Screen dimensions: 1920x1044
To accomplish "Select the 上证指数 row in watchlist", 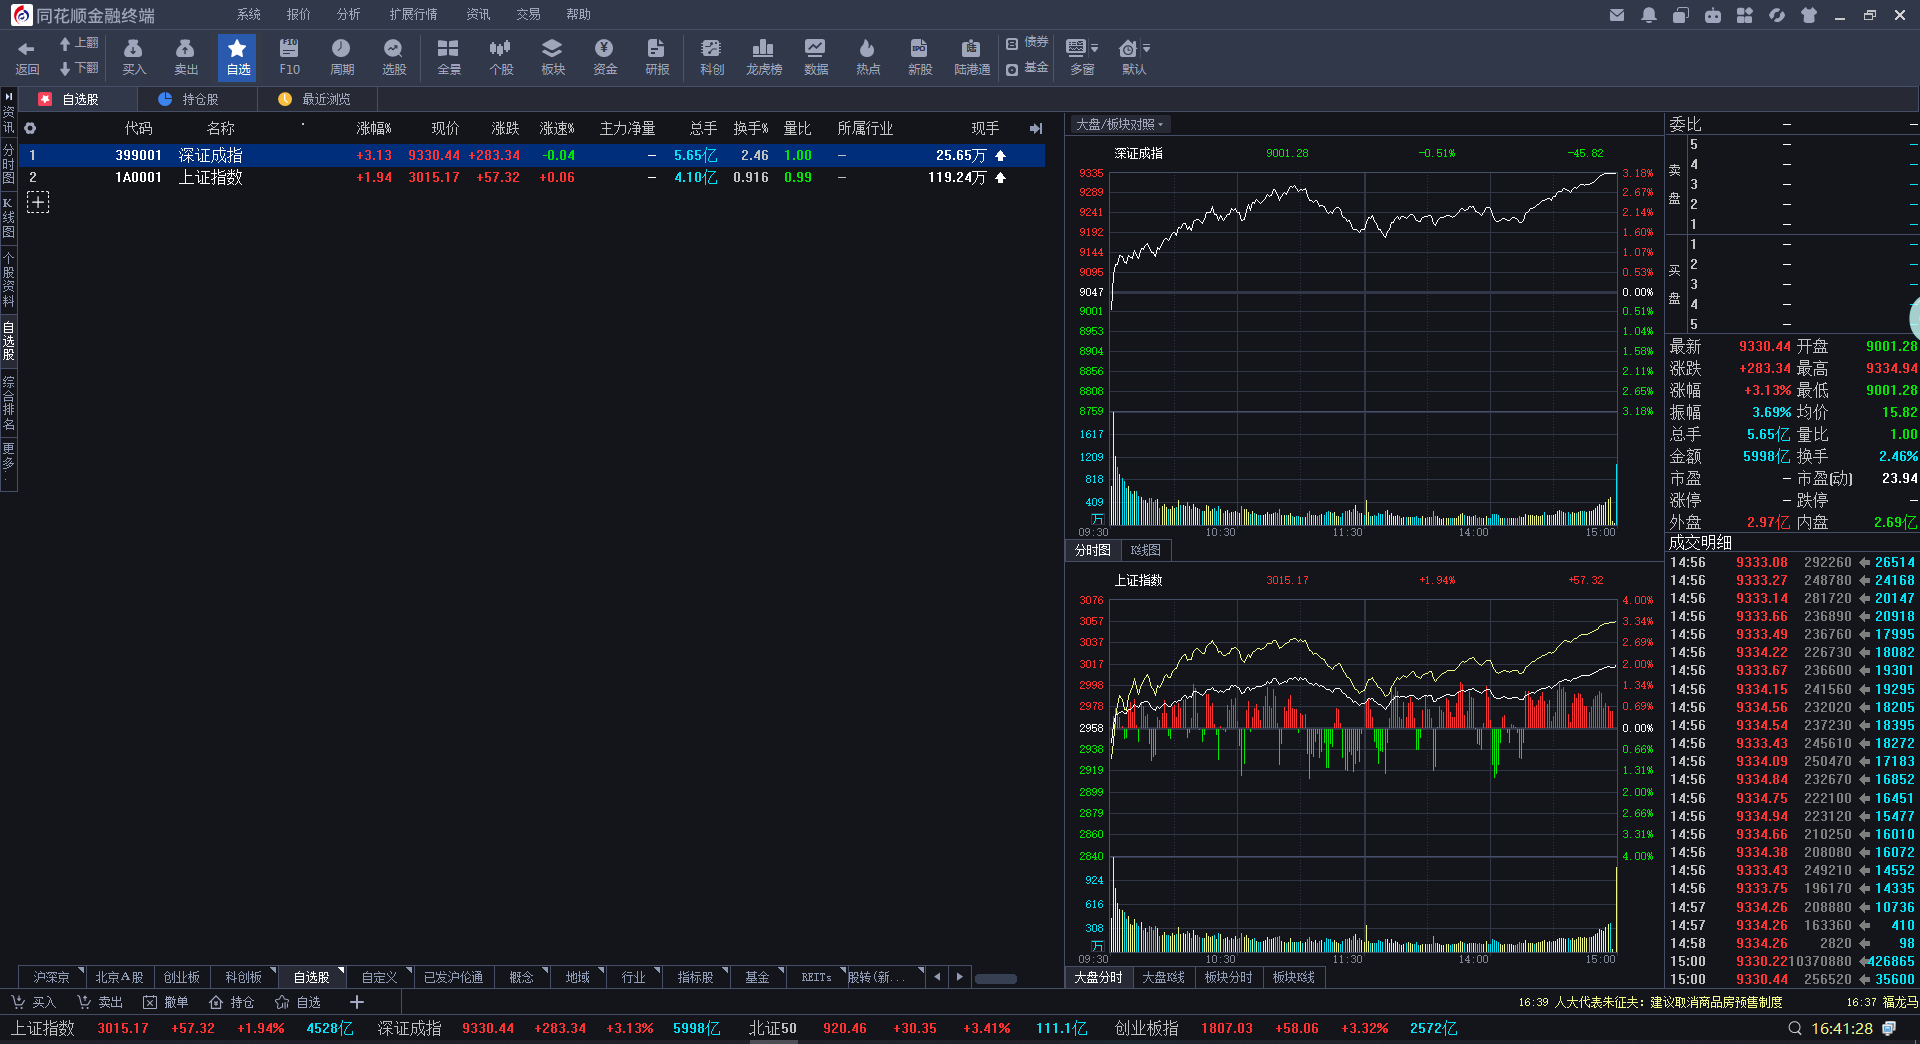I will coord(532,177).
